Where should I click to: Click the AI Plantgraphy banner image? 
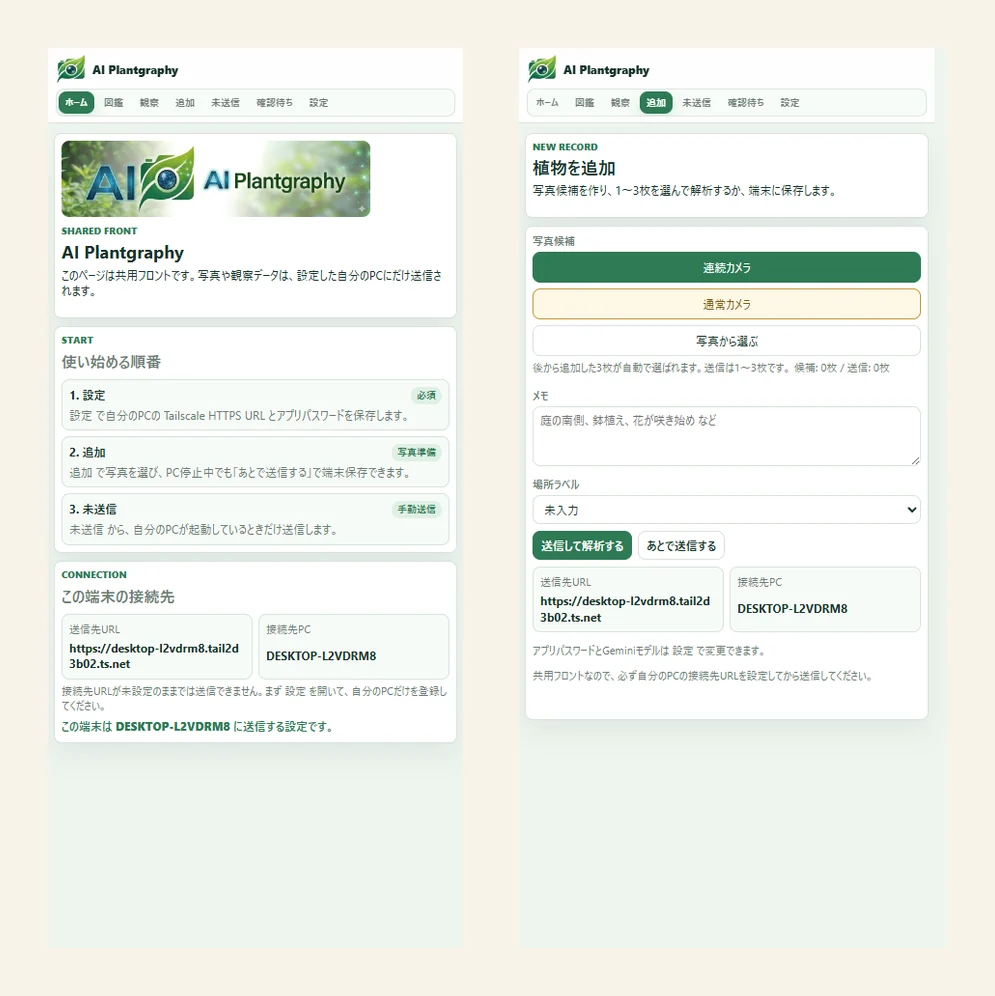coord(215,178)
